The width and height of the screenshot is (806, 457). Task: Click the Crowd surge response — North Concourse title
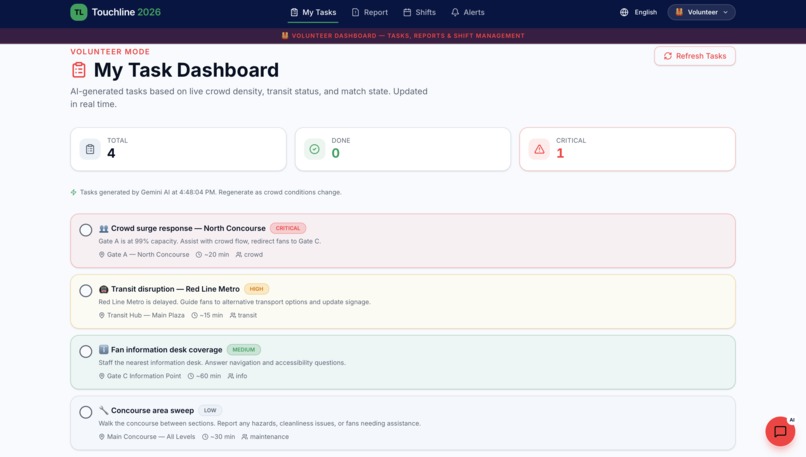[x=188, y=228]
